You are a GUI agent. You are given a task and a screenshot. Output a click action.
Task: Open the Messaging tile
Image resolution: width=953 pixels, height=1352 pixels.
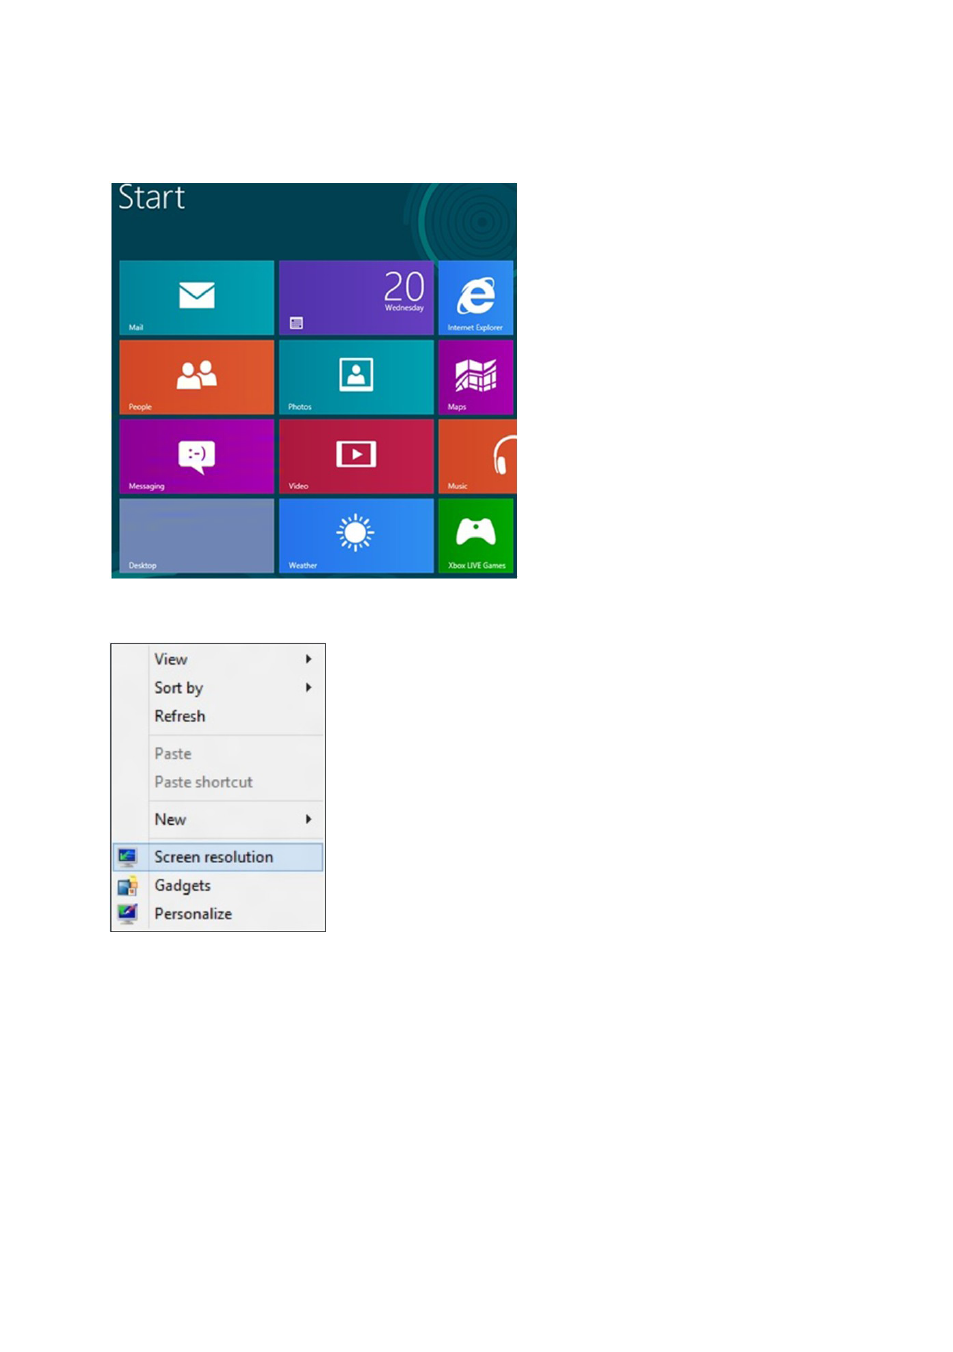(197, 456)
